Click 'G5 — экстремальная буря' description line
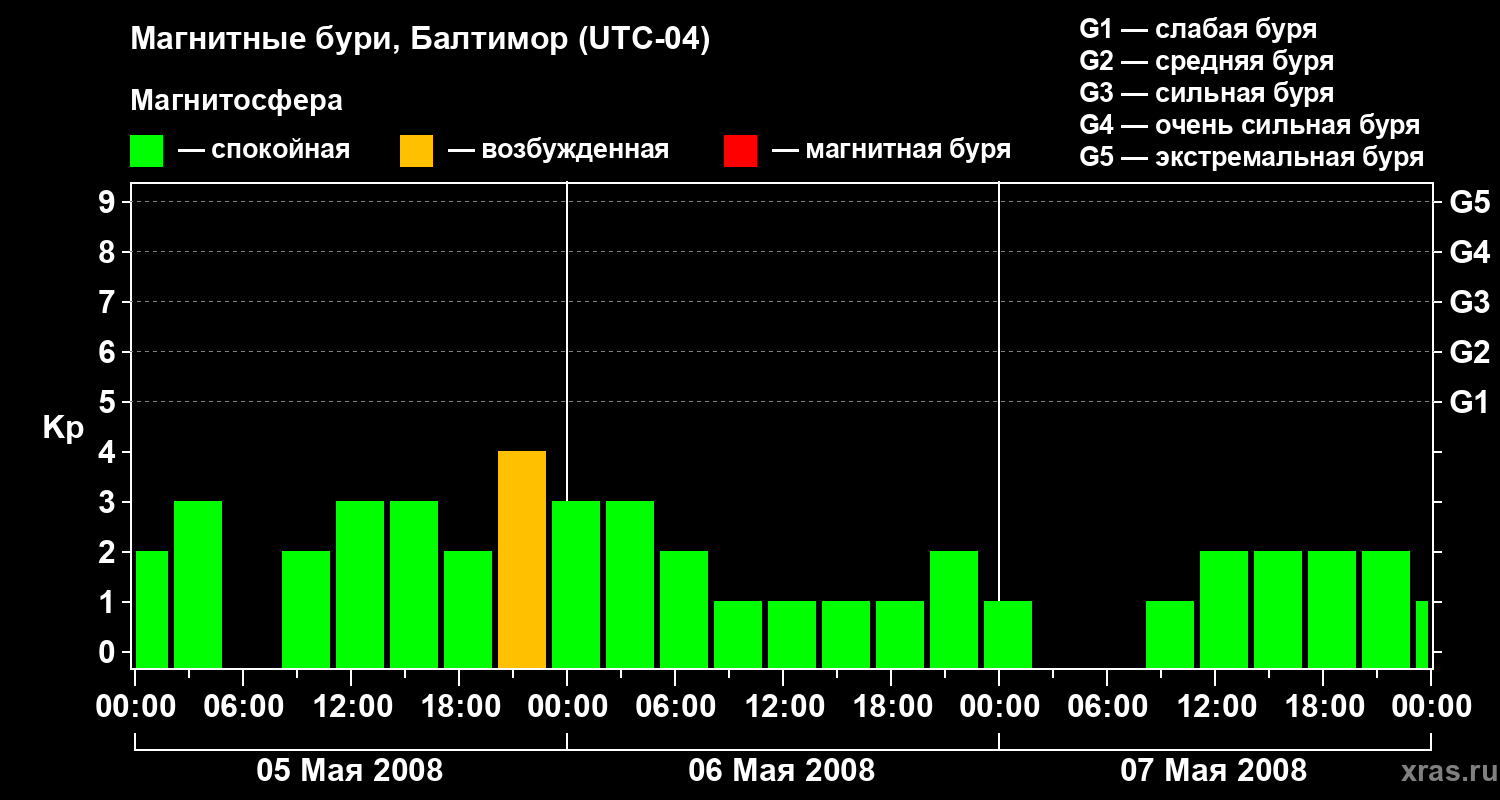1500x800 pixels. [x=1252, y=157]
